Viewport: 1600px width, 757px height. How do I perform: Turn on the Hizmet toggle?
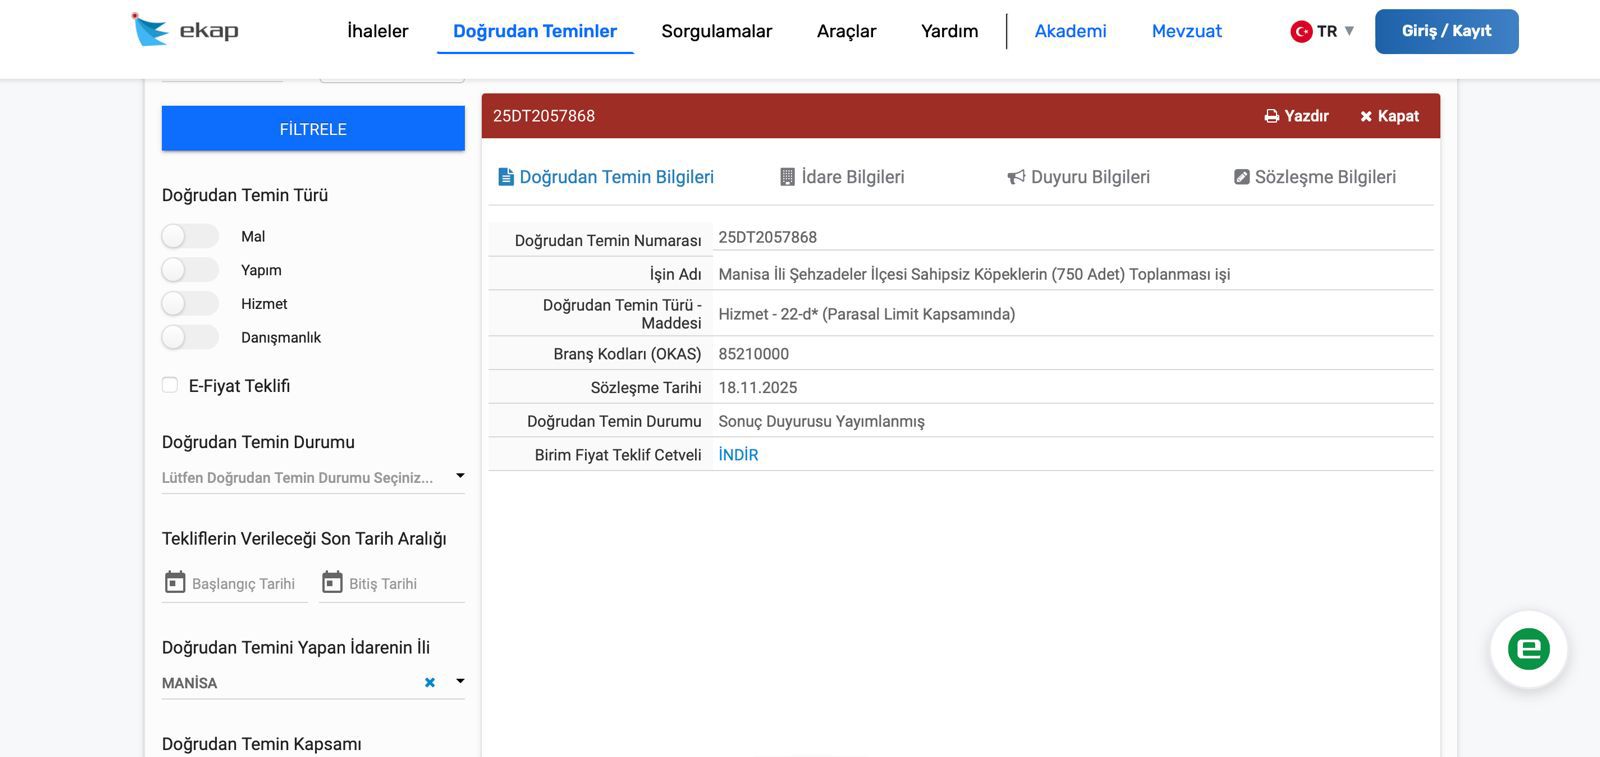click(189, 304)
